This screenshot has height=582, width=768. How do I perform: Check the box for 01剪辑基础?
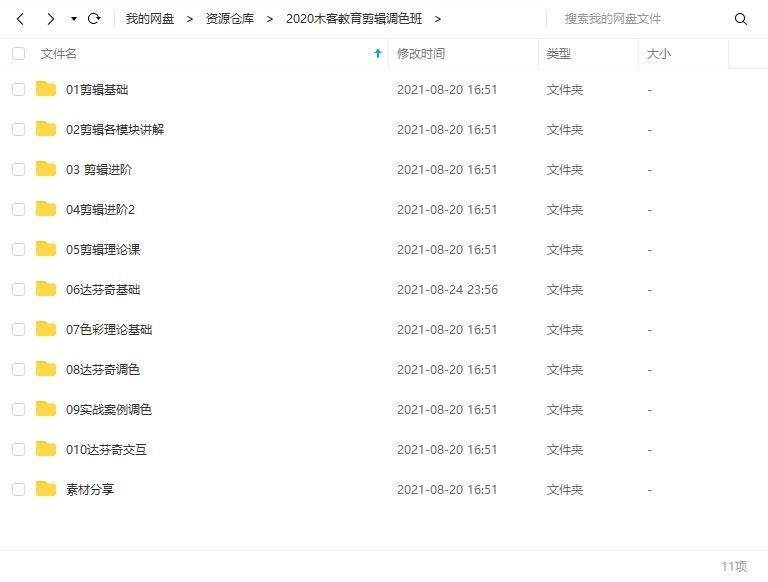tap(19, 89)
